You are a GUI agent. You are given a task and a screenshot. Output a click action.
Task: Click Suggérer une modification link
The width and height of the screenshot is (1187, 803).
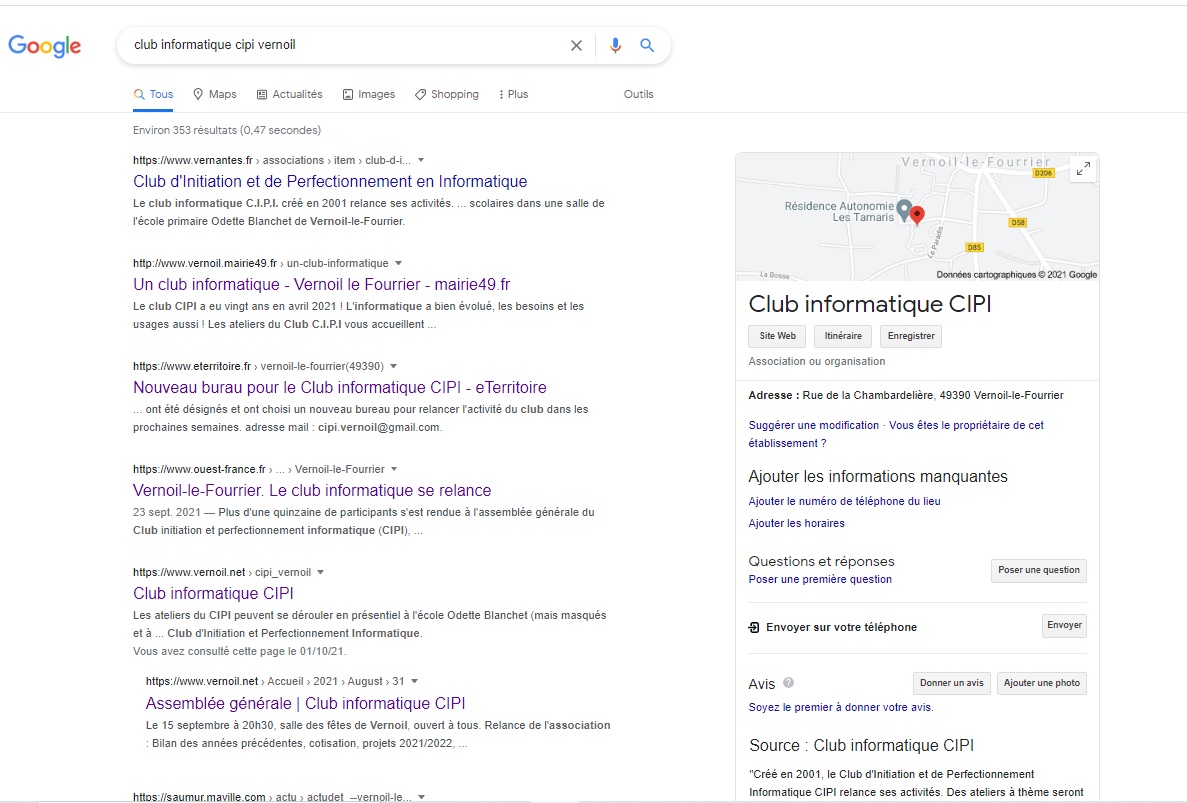pyautogui.click(x=814, y=425)
